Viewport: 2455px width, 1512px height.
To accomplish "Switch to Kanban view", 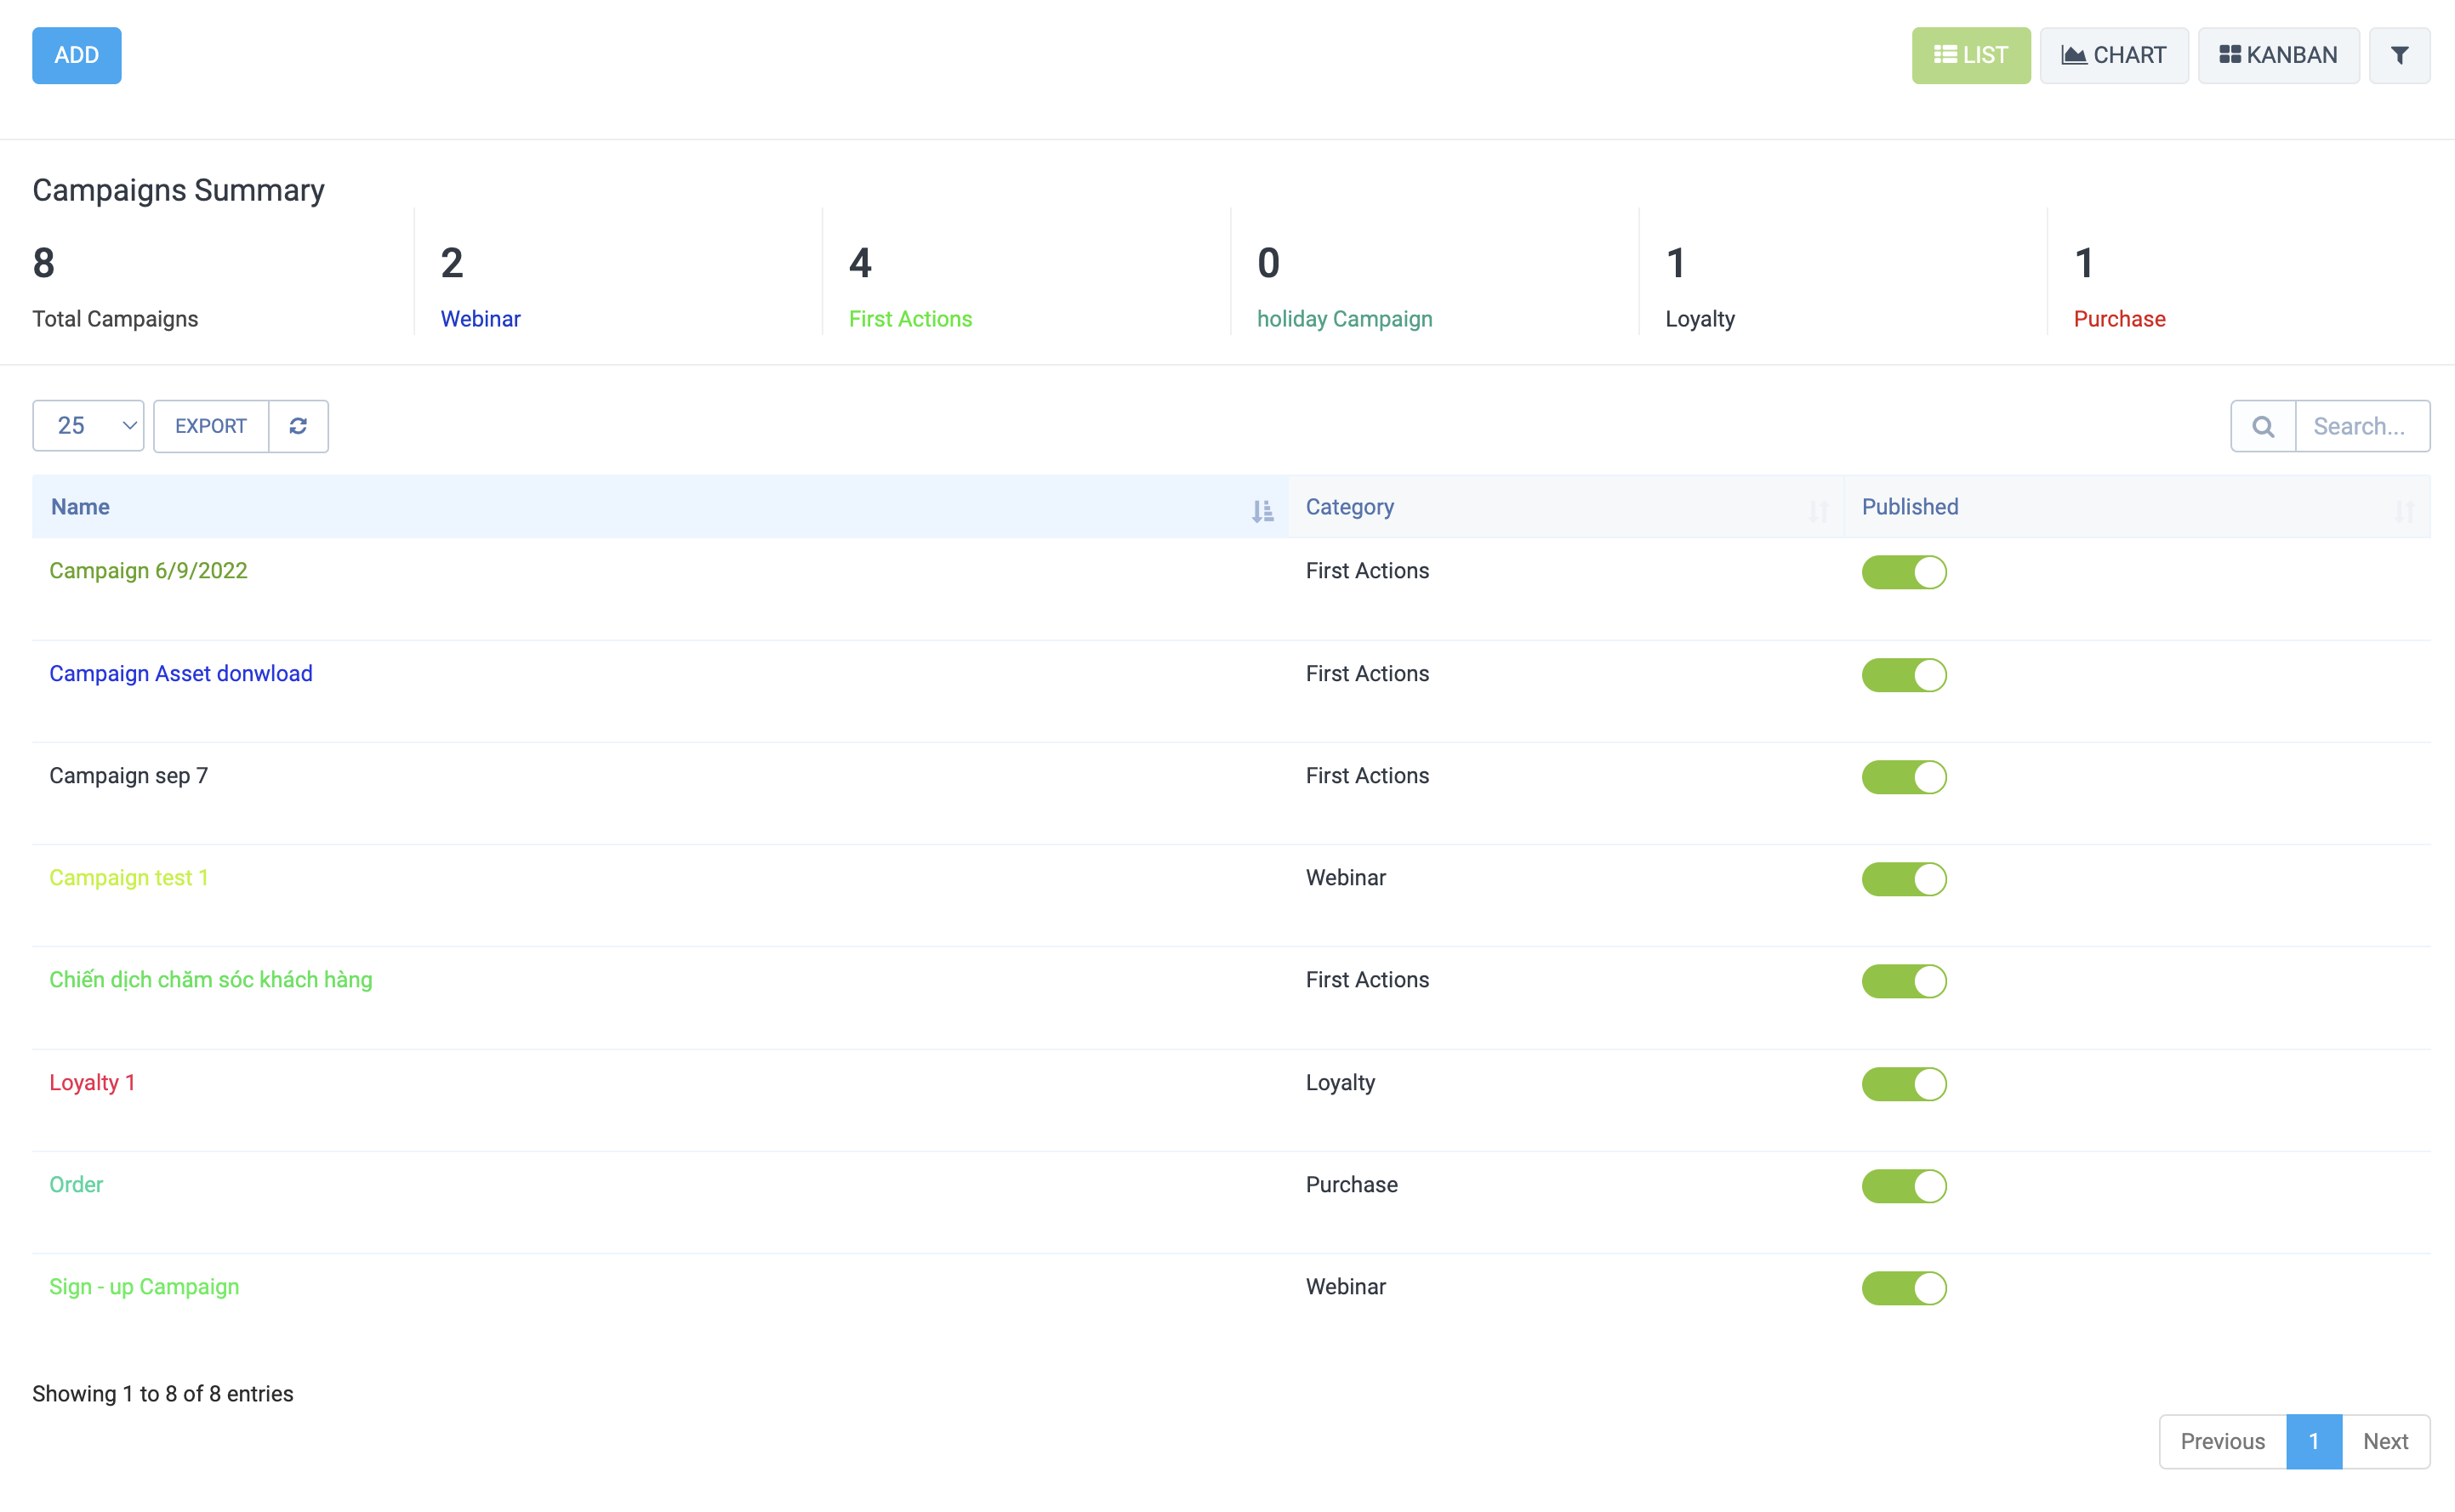I will click(x=2277, y=56).
